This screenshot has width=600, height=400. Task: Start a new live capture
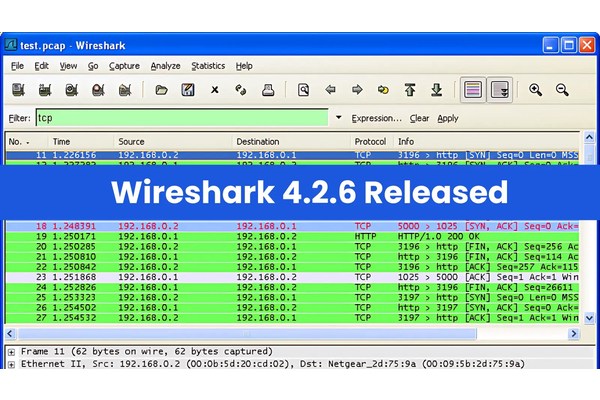pos(72,90)
